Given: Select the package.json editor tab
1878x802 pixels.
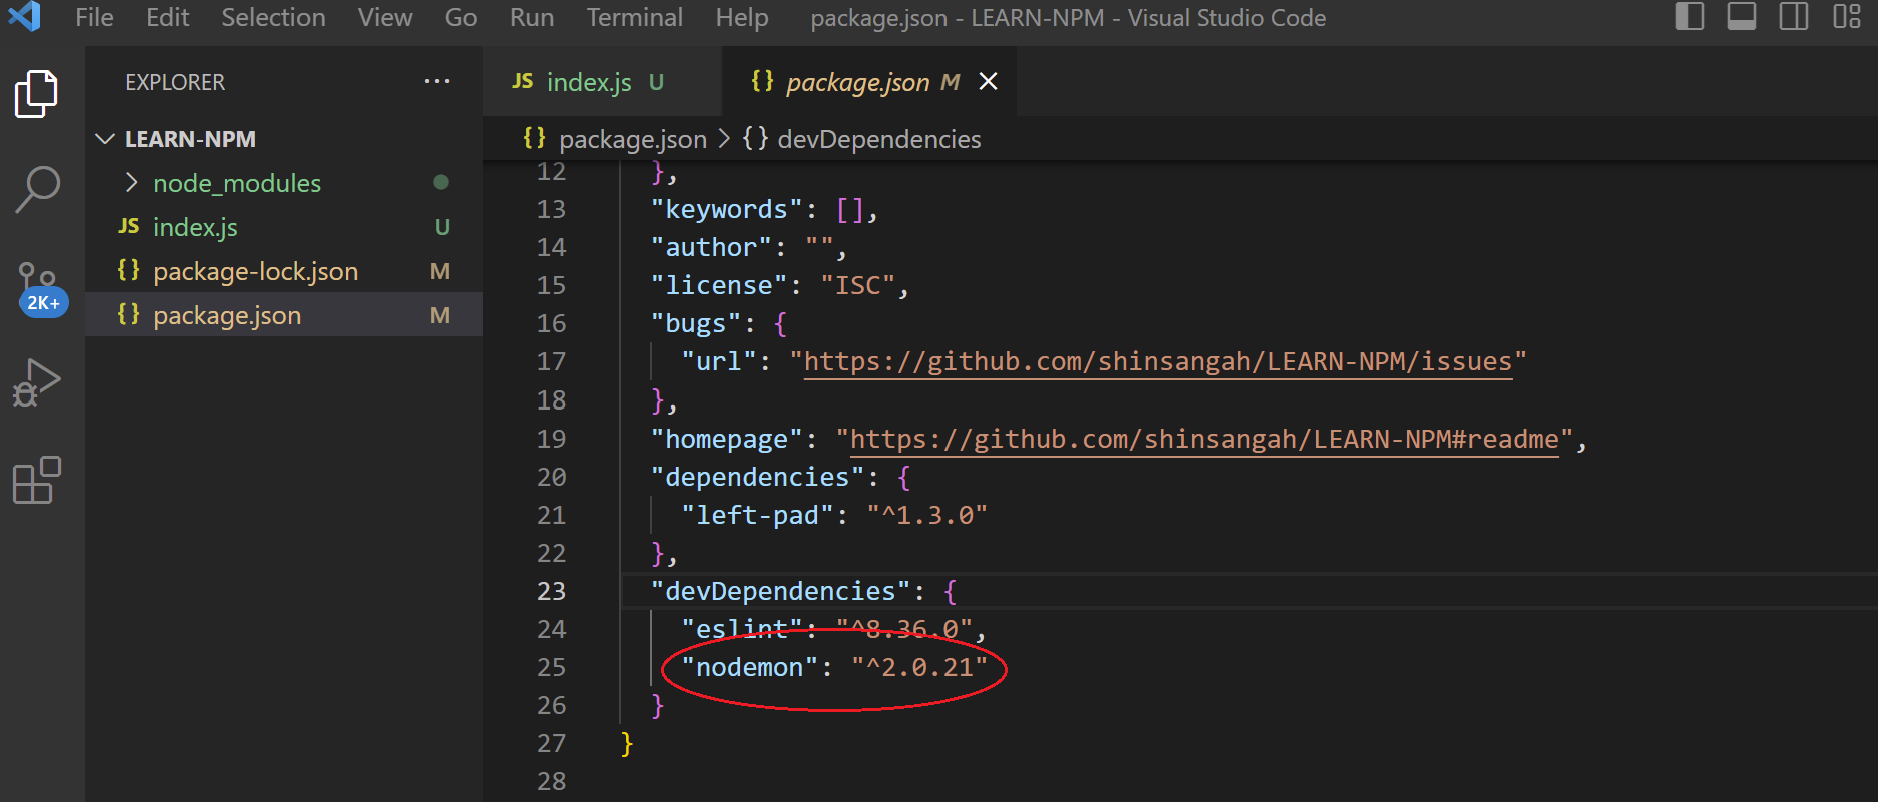Looking at the screenshot, I should point(870,81).
